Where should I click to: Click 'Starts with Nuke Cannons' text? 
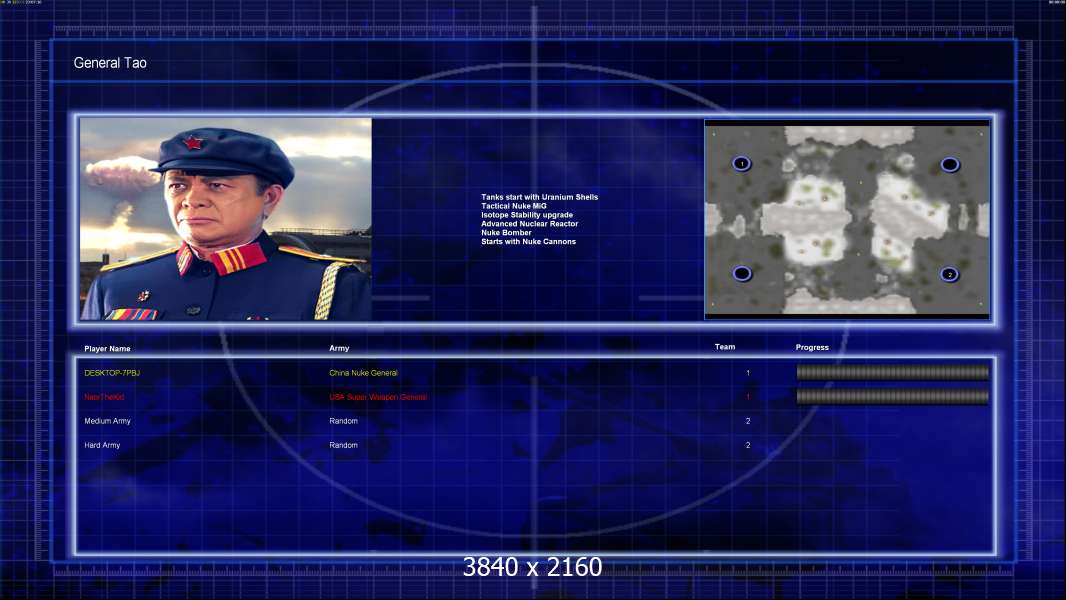(528, 241)
